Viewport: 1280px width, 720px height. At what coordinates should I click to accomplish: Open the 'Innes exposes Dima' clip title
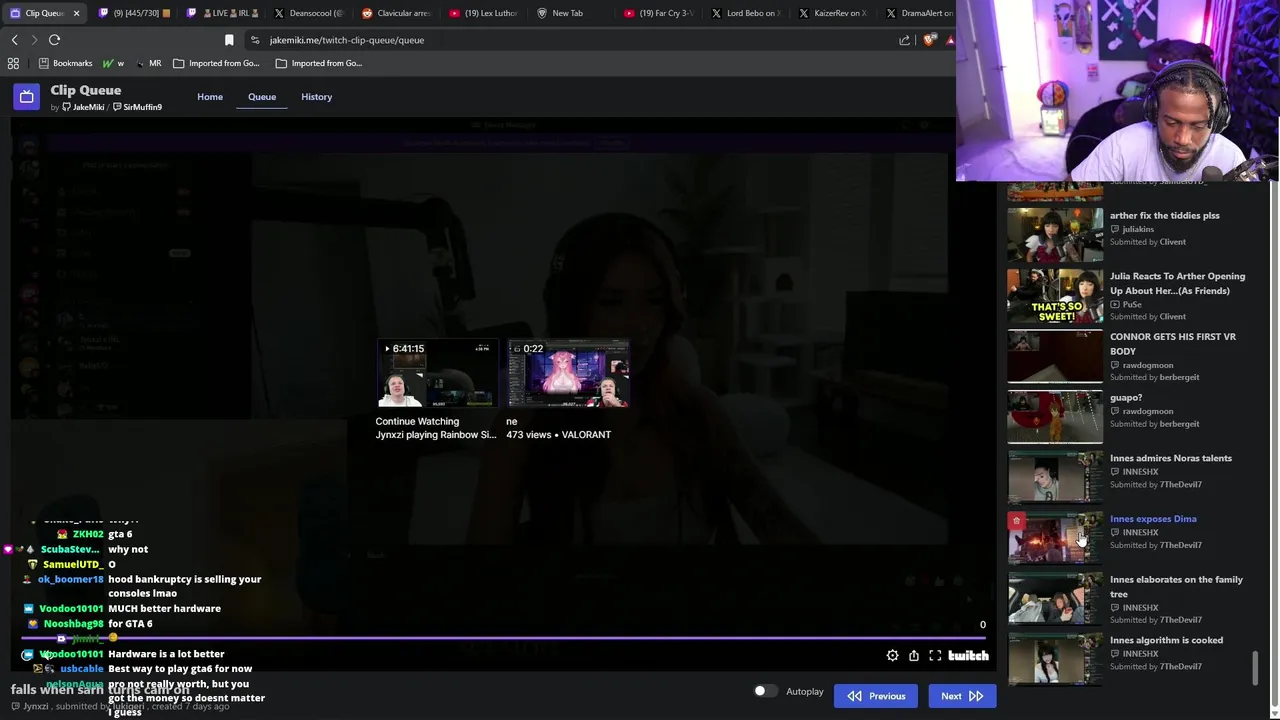point(1153,519)
